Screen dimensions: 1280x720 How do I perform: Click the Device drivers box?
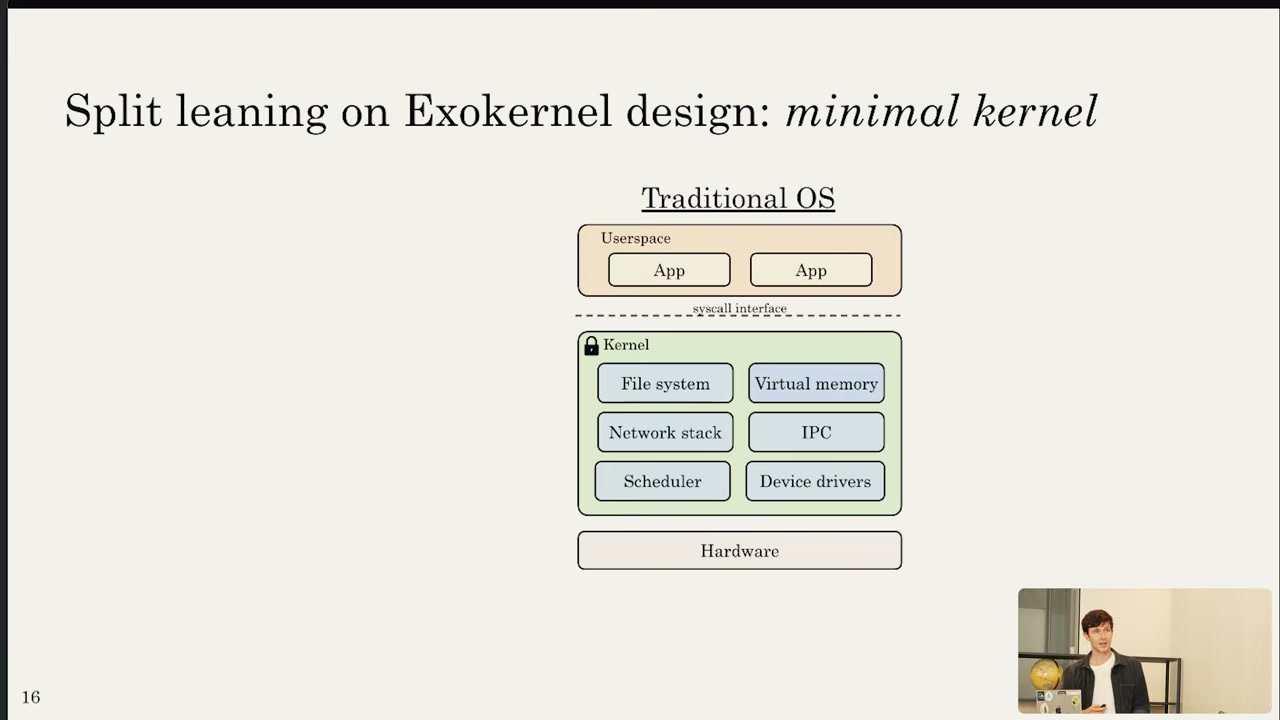815,481
